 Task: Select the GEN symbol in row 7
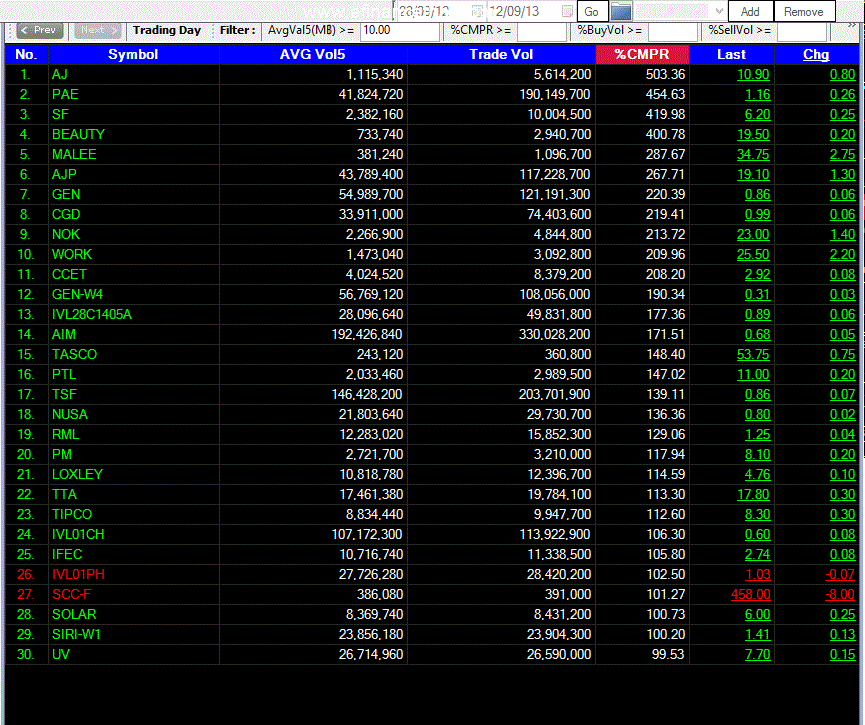66,195
